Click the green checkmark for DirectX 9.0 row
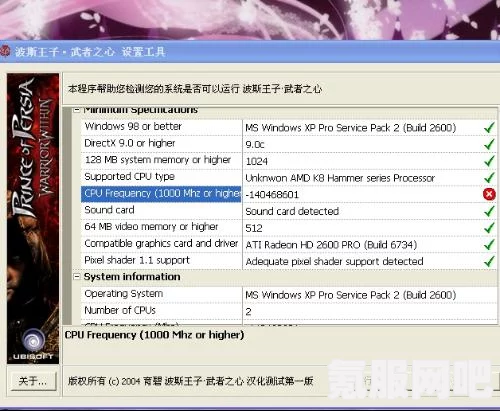 (489, 144)
